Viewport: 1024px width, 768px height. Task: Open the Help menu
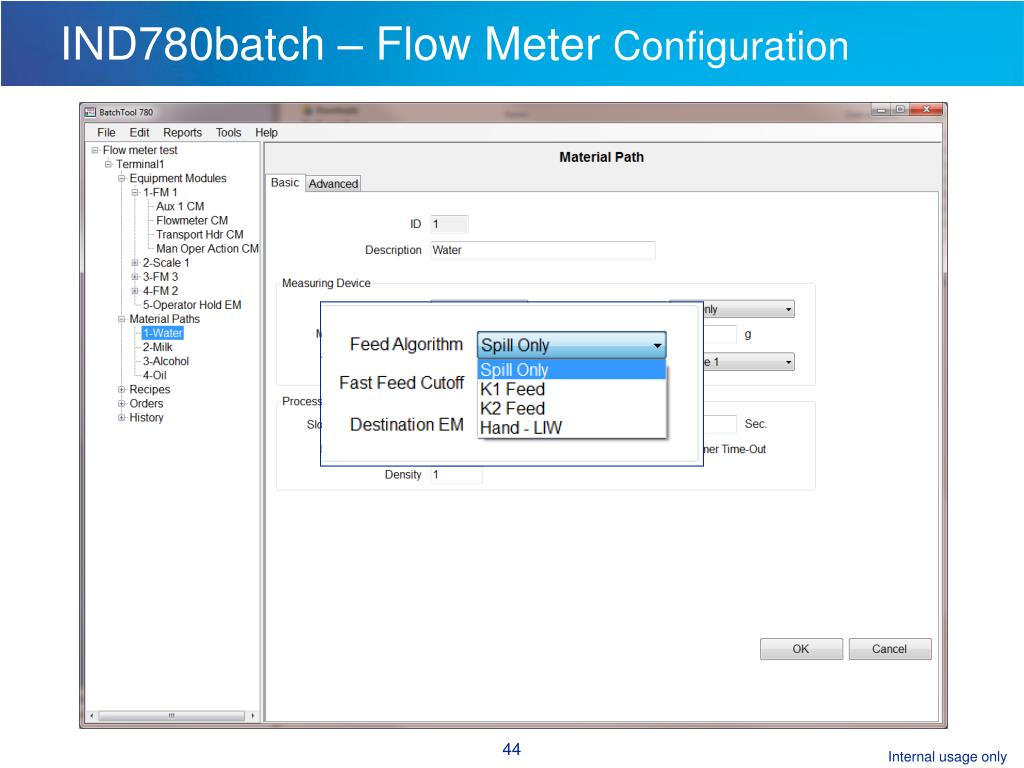pos(266,133)
